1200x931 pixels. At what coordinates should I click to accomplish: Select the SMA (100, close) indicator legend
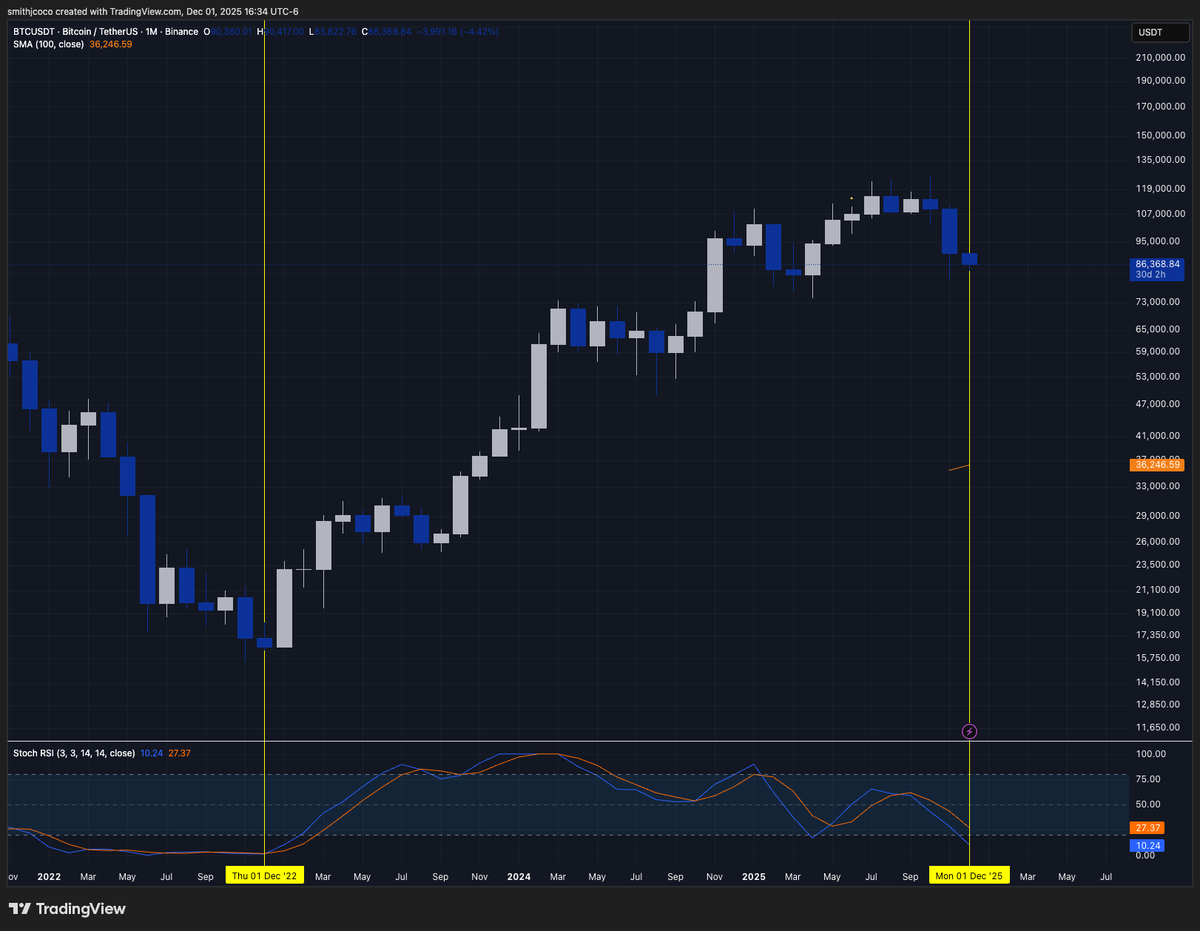[49, 44]
